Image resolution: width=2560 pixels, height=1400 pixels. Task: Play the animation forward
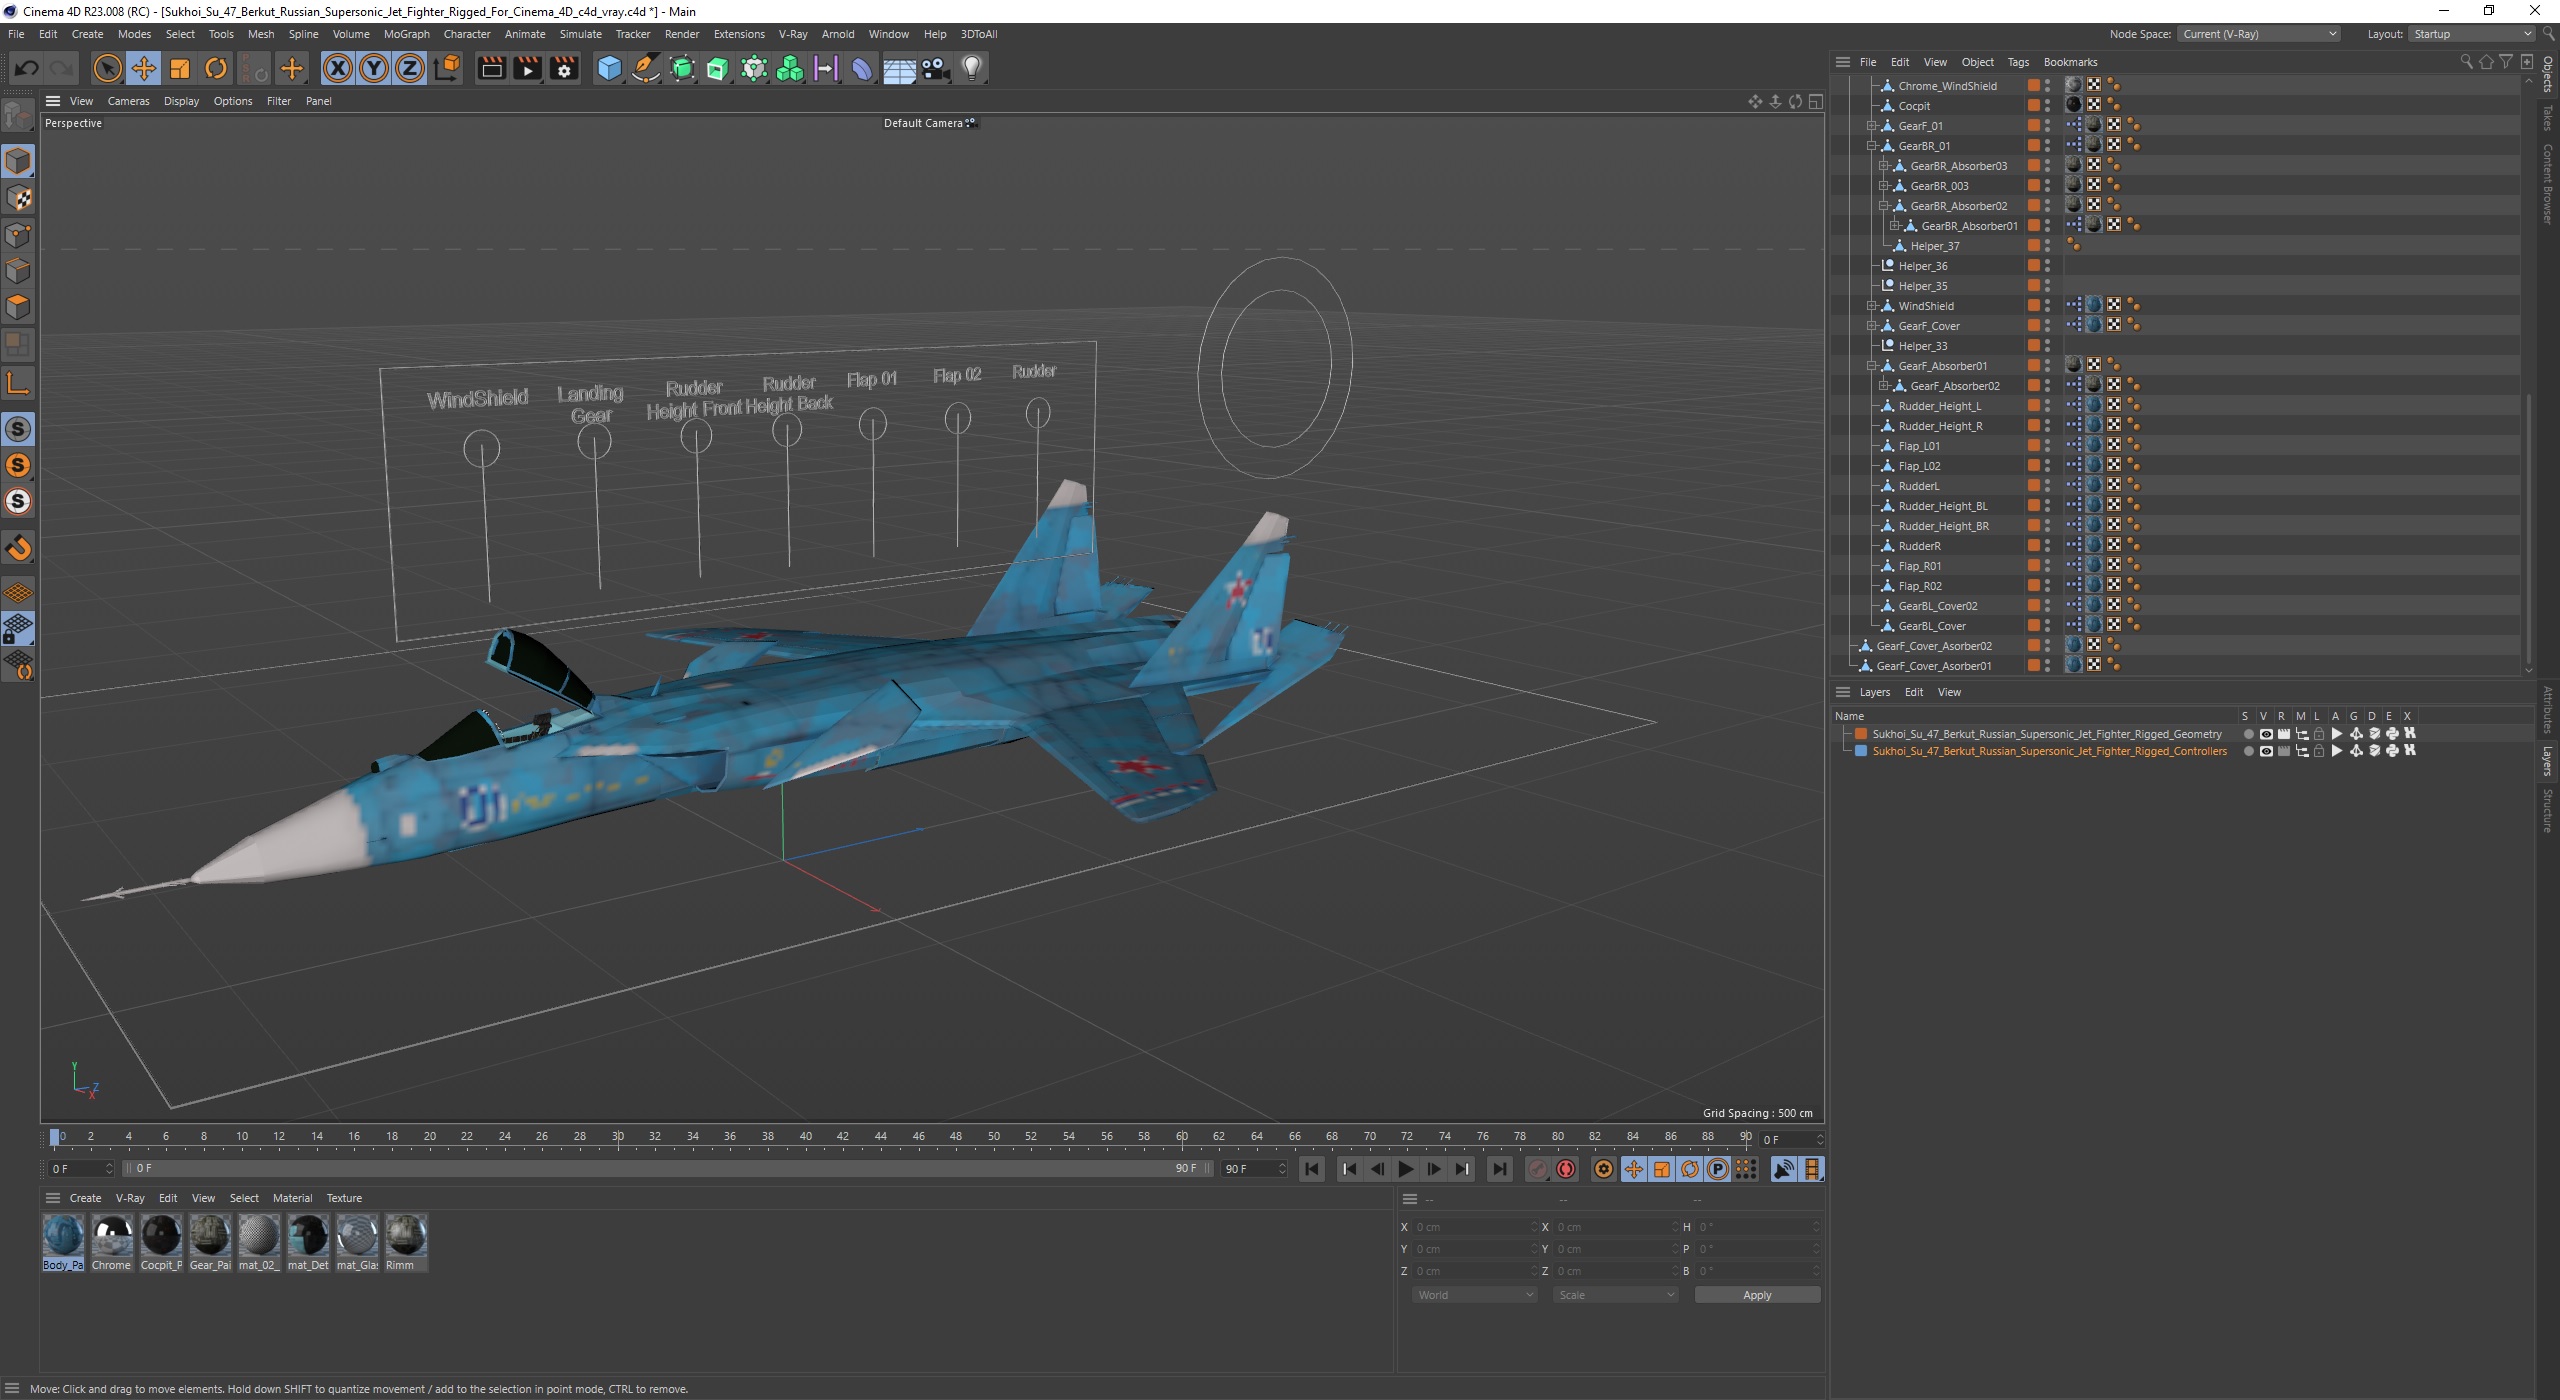(x=1405, y=1168)
